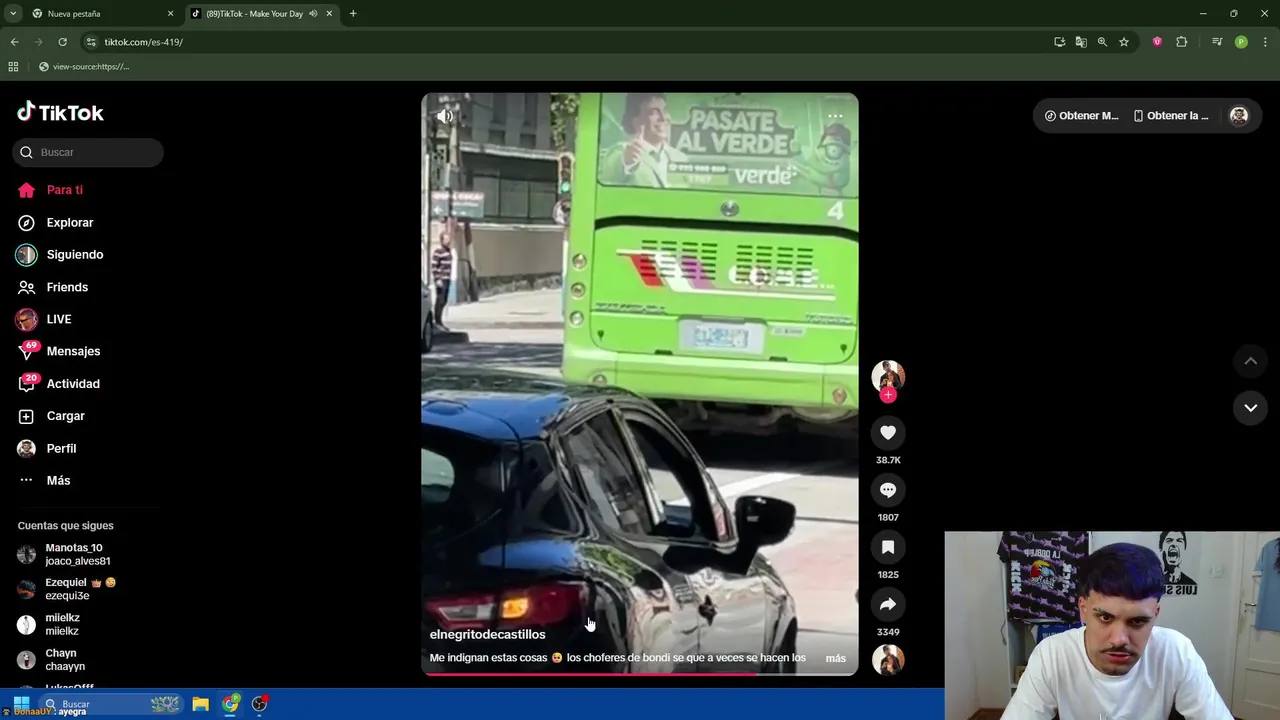Expand caption with más
The image size is (1280, 720).
(835, 658)
